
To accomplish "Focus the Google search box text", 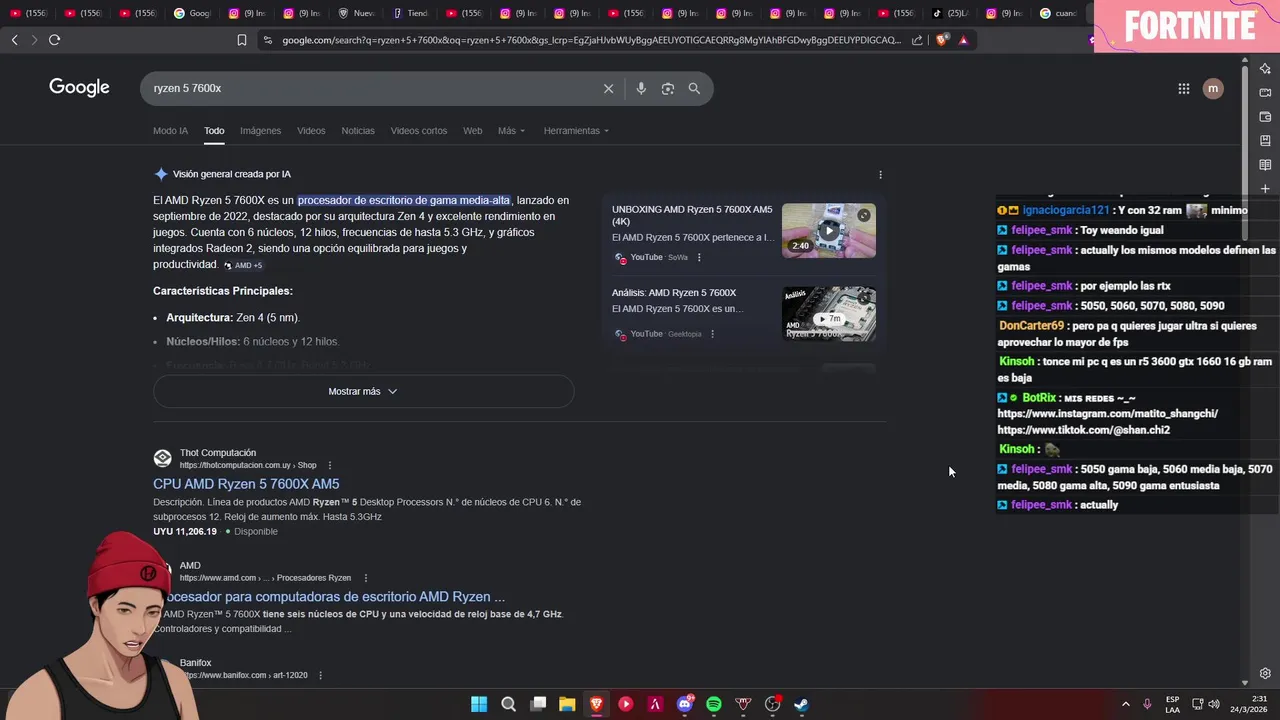I will (372, 88).
